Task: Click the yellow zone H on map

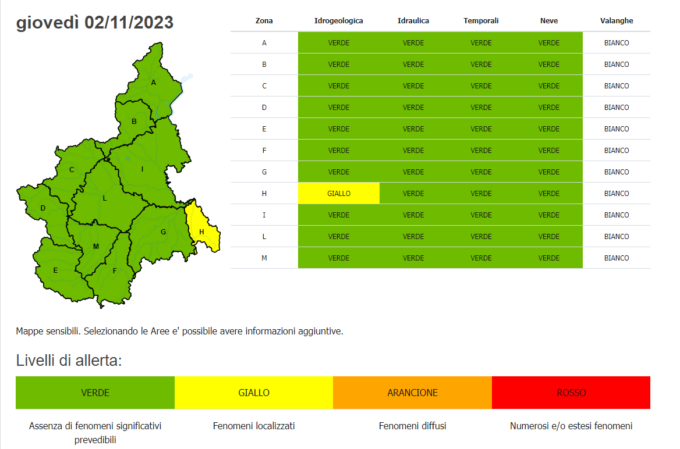Action: pyautogui.click(x=201, y=231)
